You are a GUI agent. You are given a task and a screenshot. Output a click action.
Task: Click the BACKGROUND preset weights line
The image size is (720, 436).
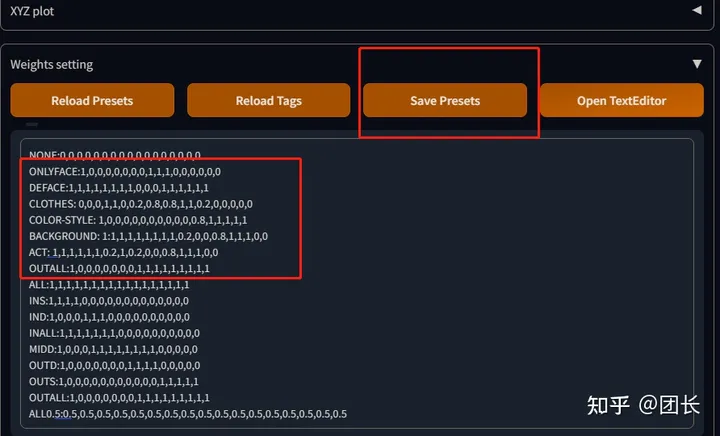click(x=148, y=236)
